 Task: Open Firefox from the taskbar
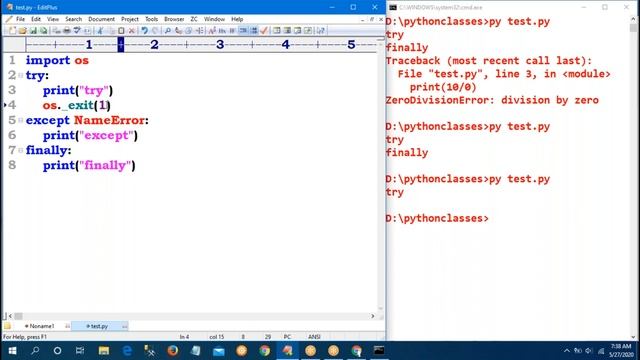point(173,351)
